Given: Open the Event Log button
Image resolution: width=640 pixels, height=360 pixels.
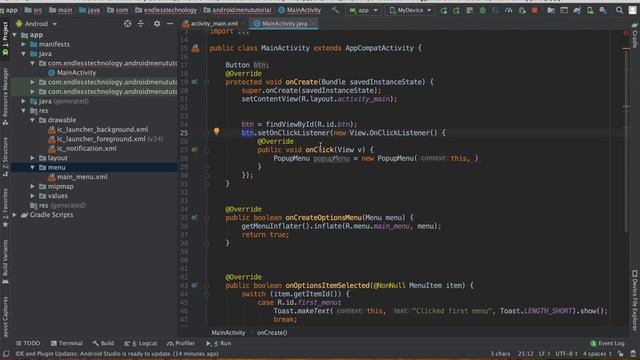Looking at the screenshot, I should (607, 343).
